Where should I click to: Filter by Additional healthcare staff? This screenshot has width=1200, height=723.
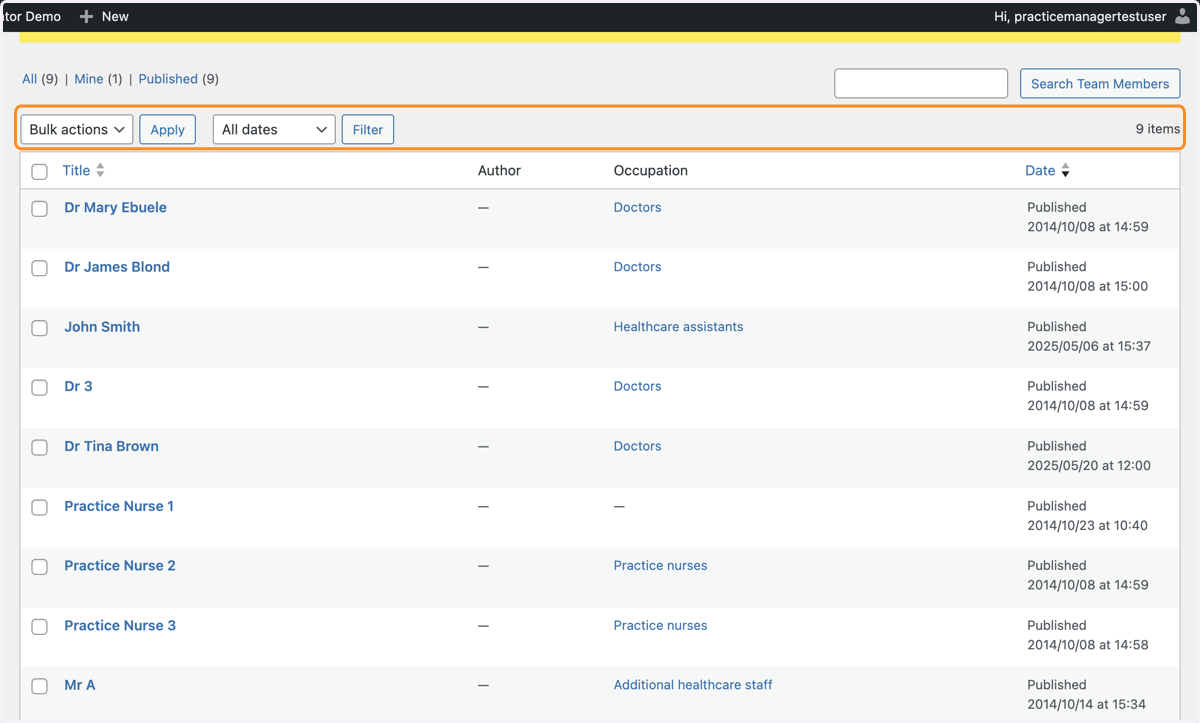coord(693,685)
